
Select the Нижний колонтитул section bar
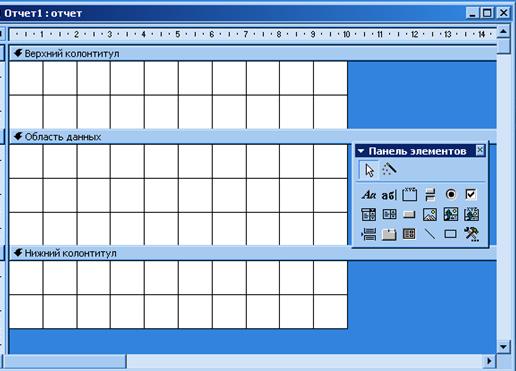(253, 253)
